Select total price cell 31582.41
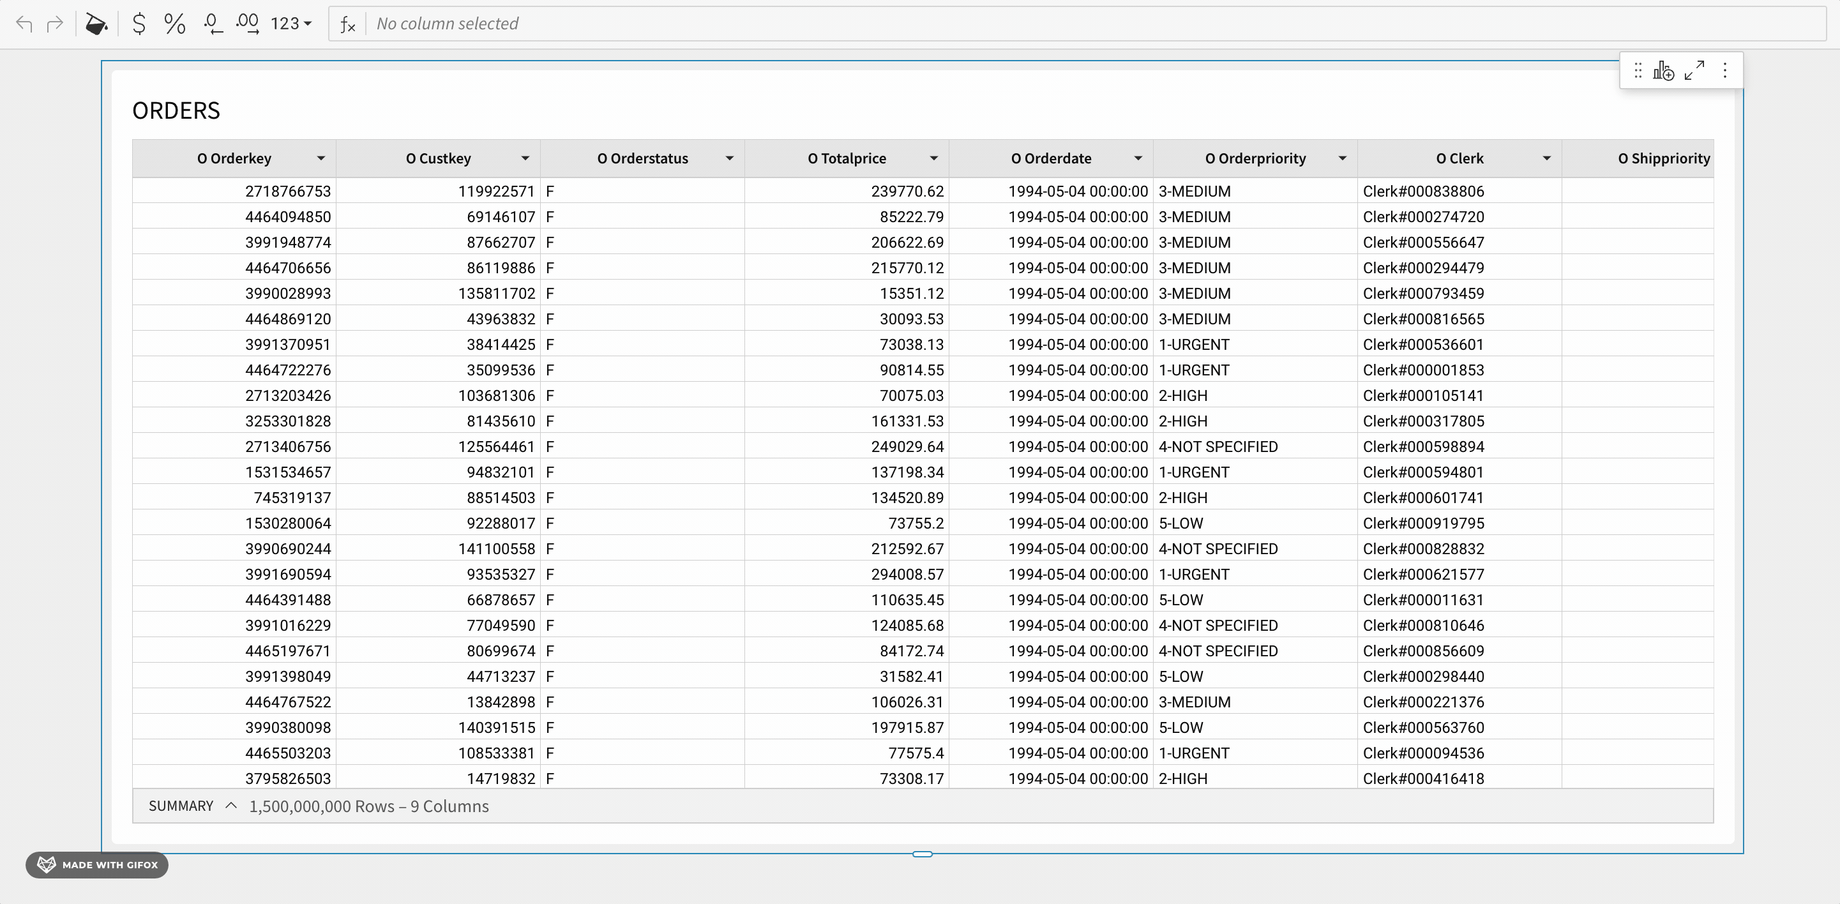The width and height of the screenshot is (1840, 904). (847, 676)
